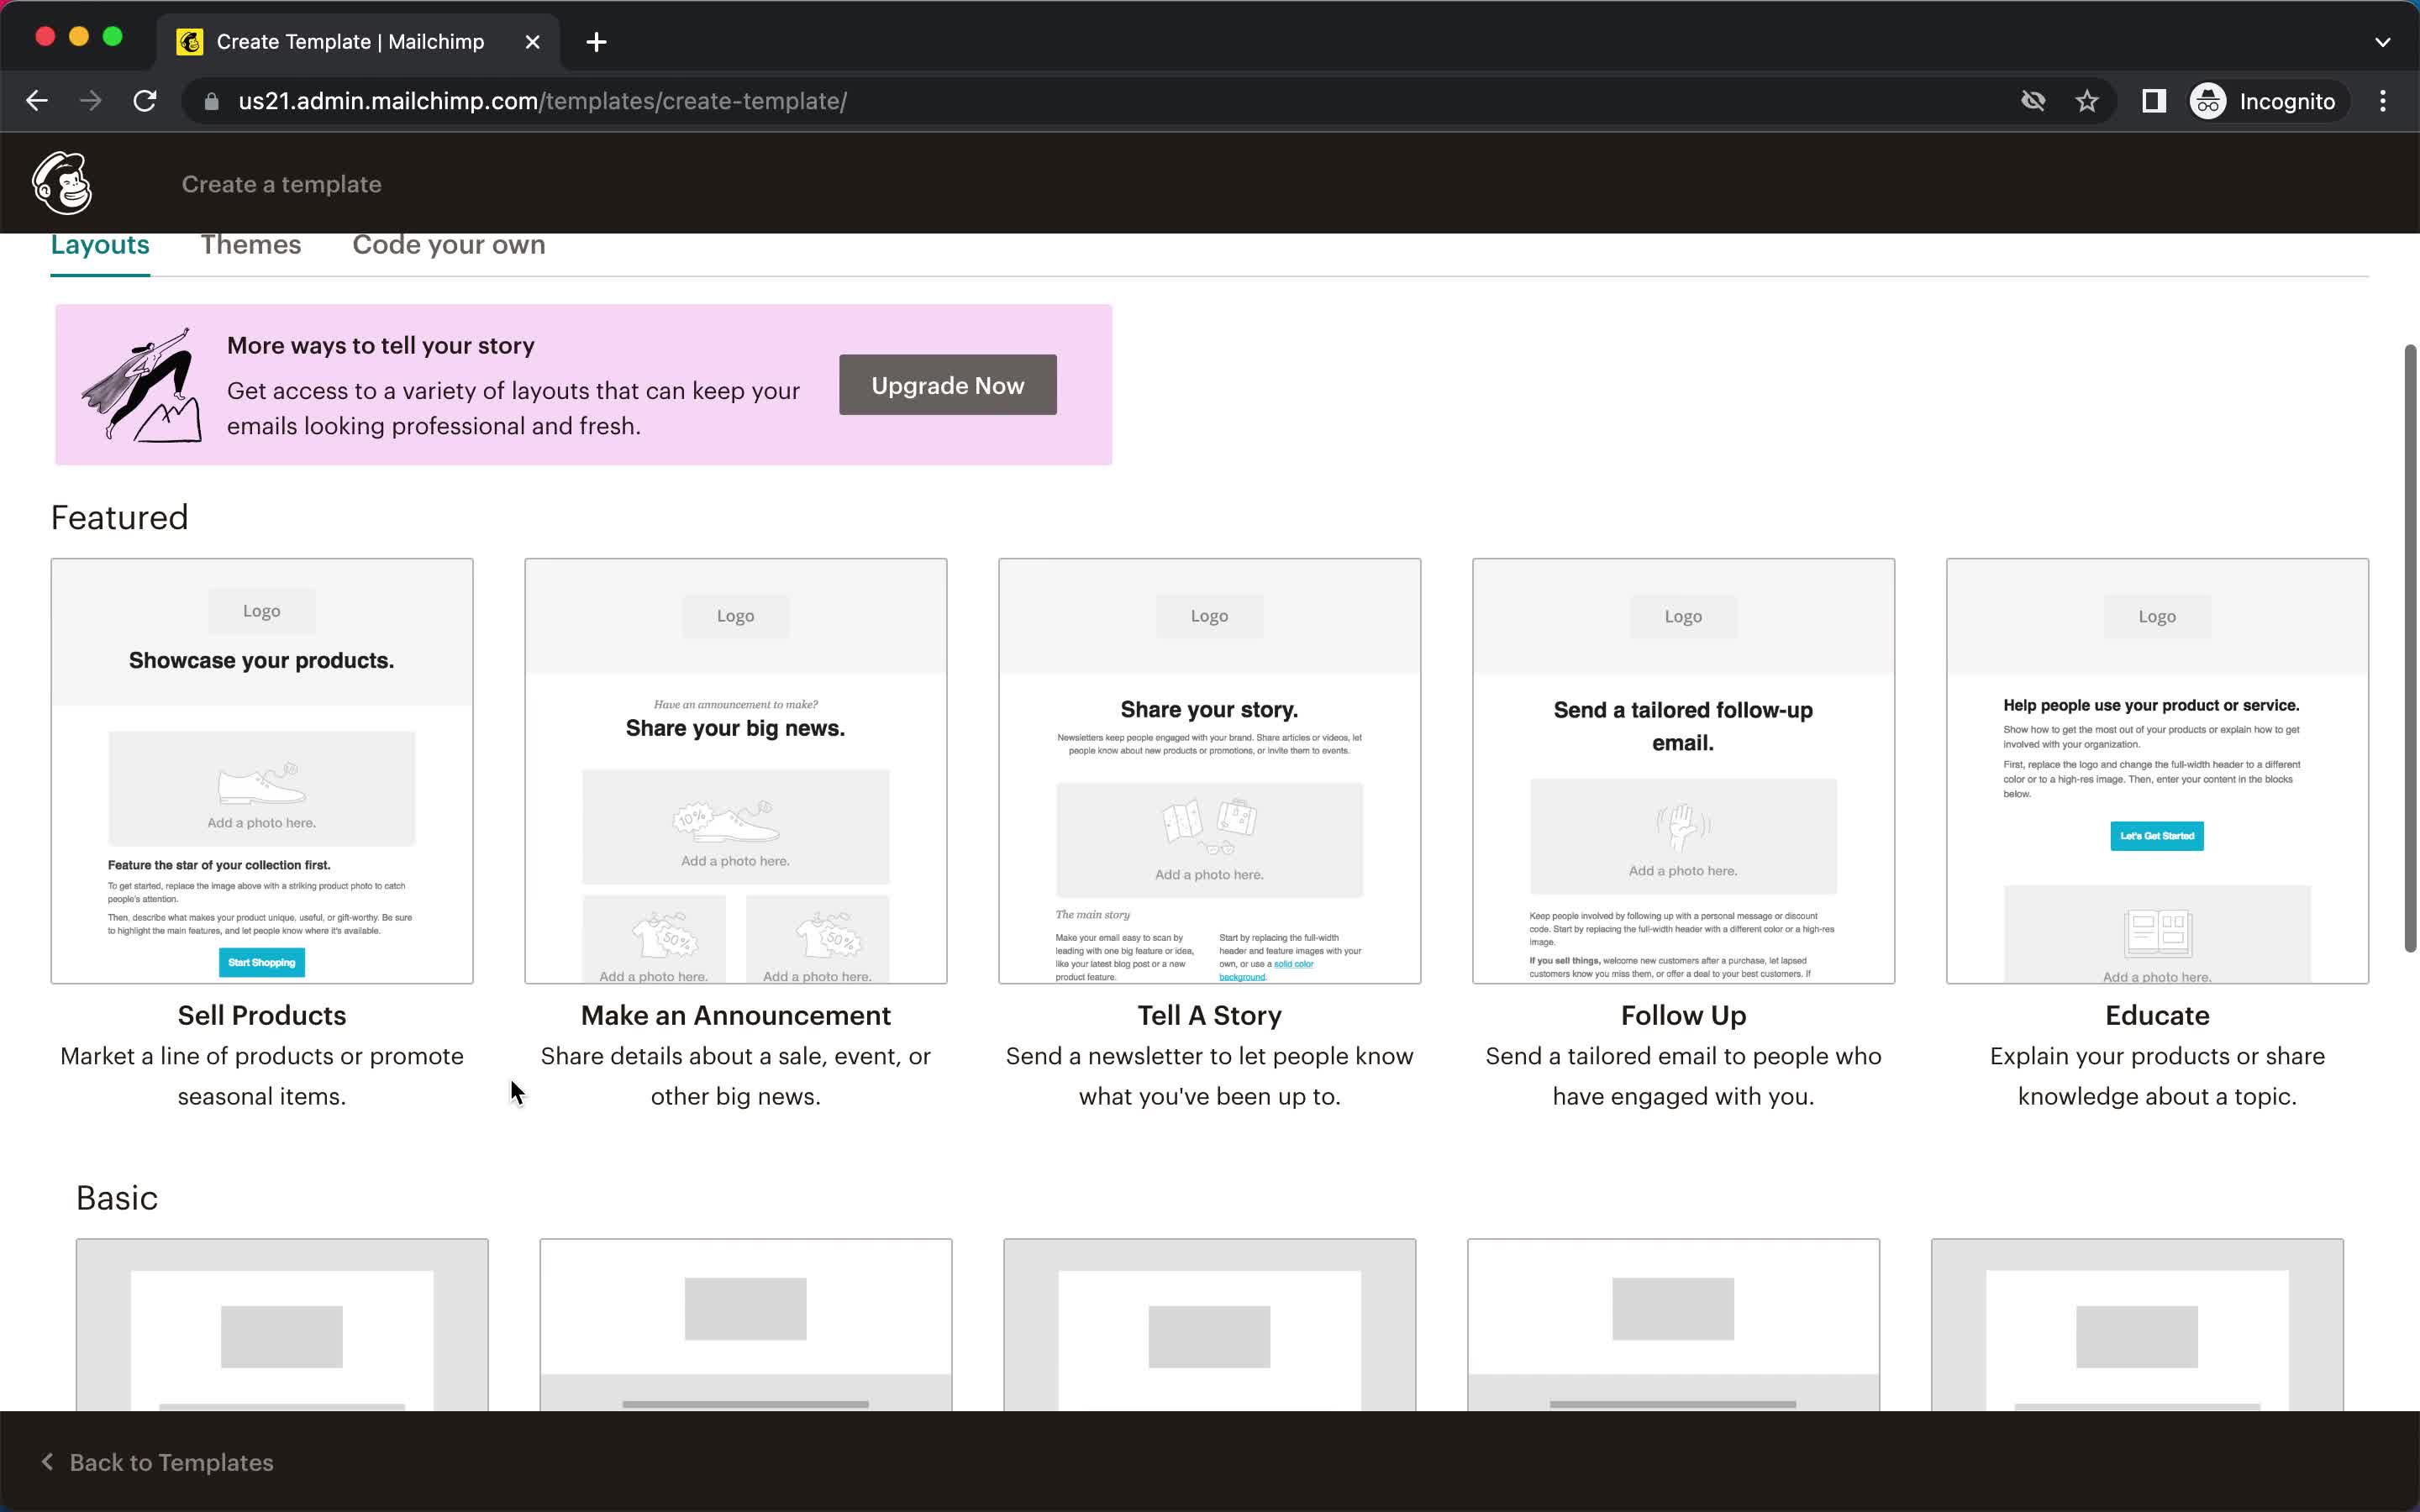Select the 'Sell Products' template thumbnail
The image size is (2420, 1512).
(x=261, y=770)
